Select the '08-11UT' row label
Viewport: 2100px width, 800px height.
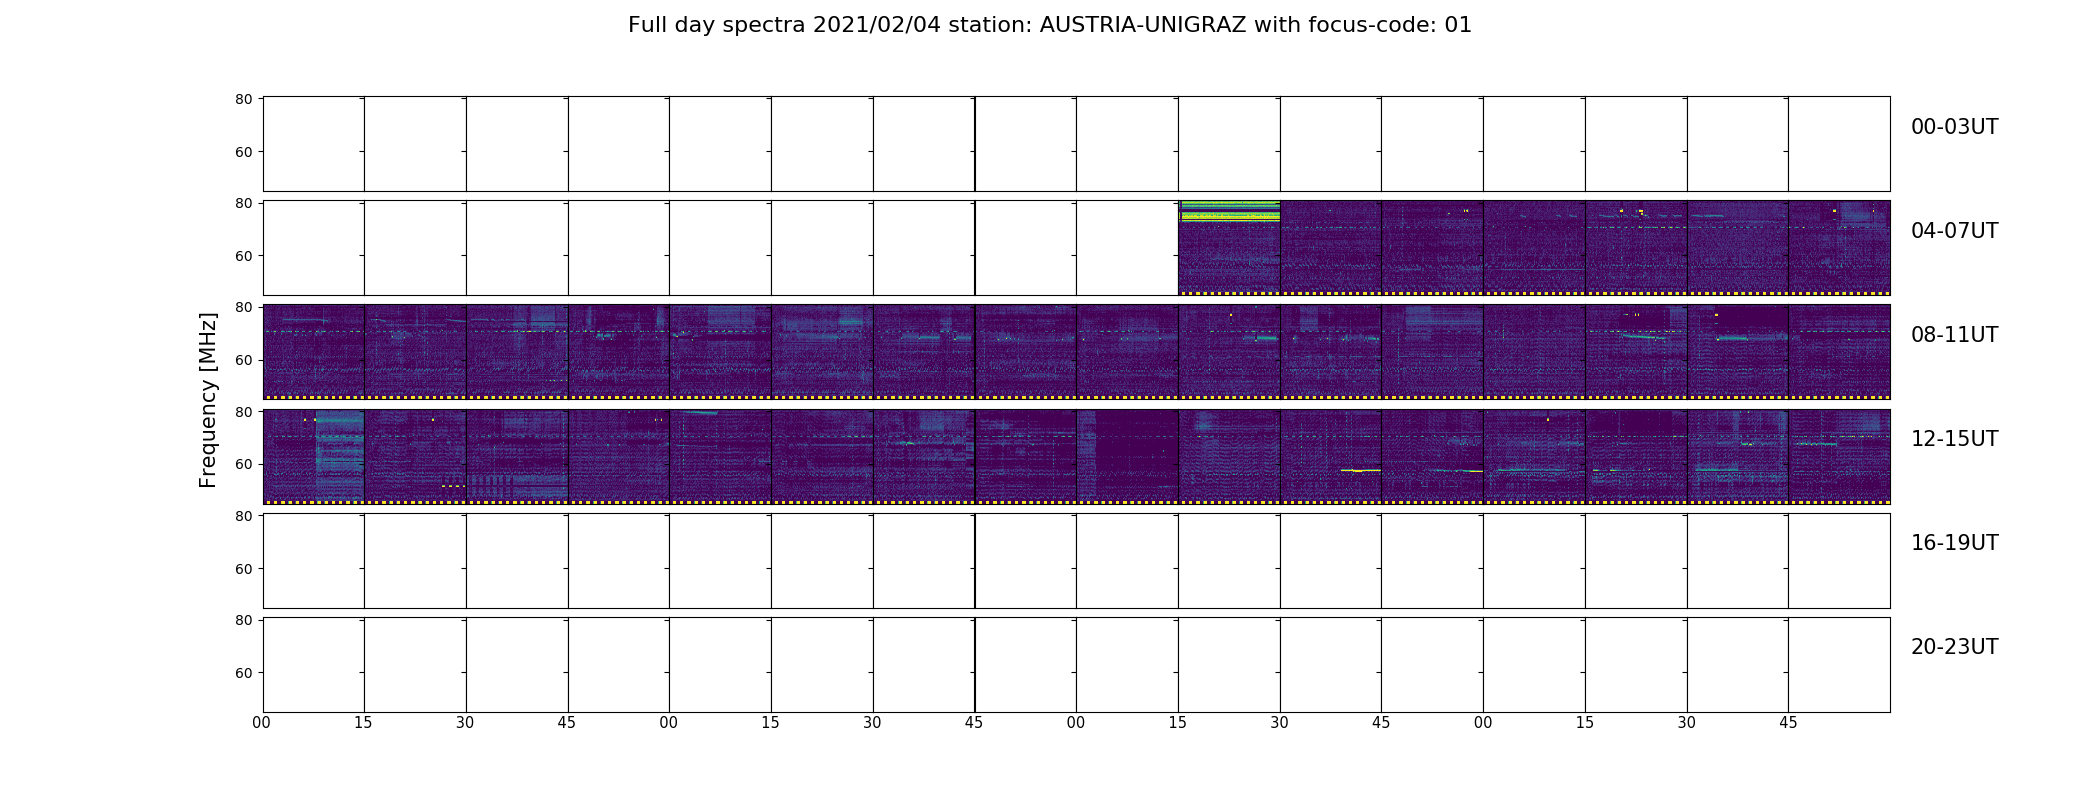tap(1954, 335)
